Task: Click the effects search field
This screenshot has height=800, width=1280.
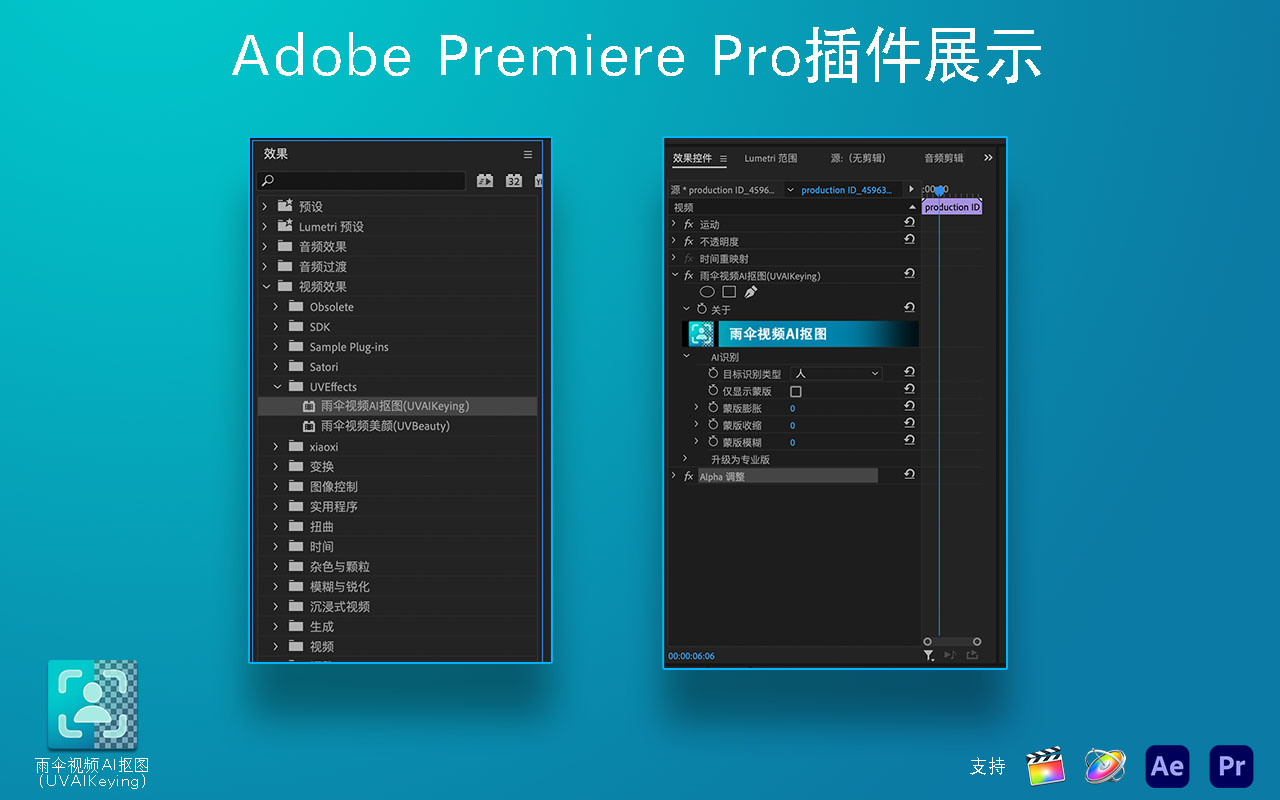Action: click(361, 181)
